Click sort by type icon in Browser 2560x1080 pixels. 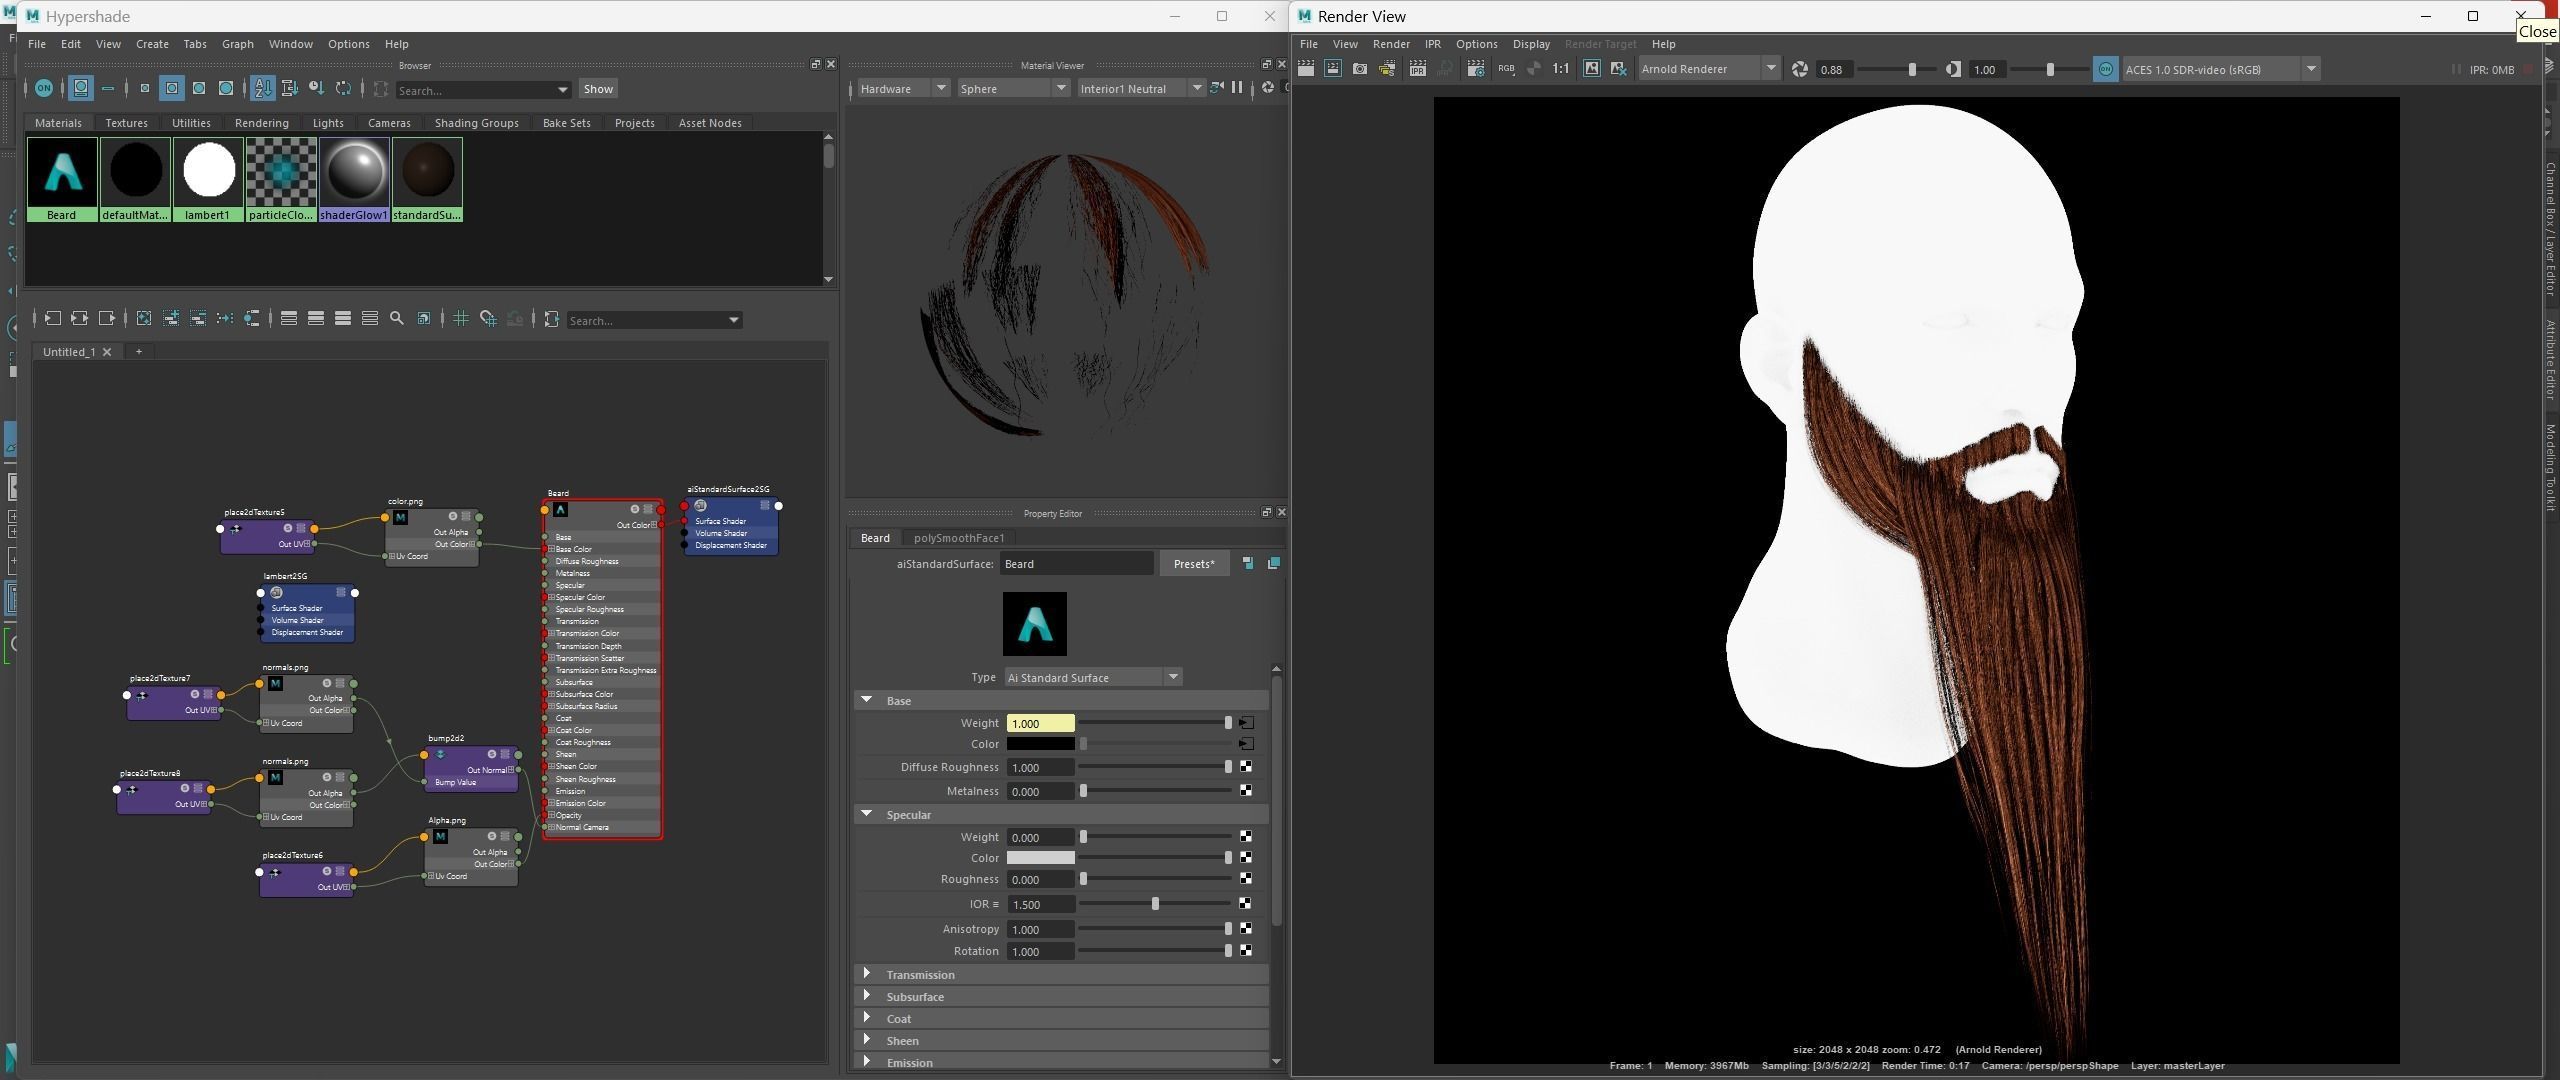click(290, 89)
